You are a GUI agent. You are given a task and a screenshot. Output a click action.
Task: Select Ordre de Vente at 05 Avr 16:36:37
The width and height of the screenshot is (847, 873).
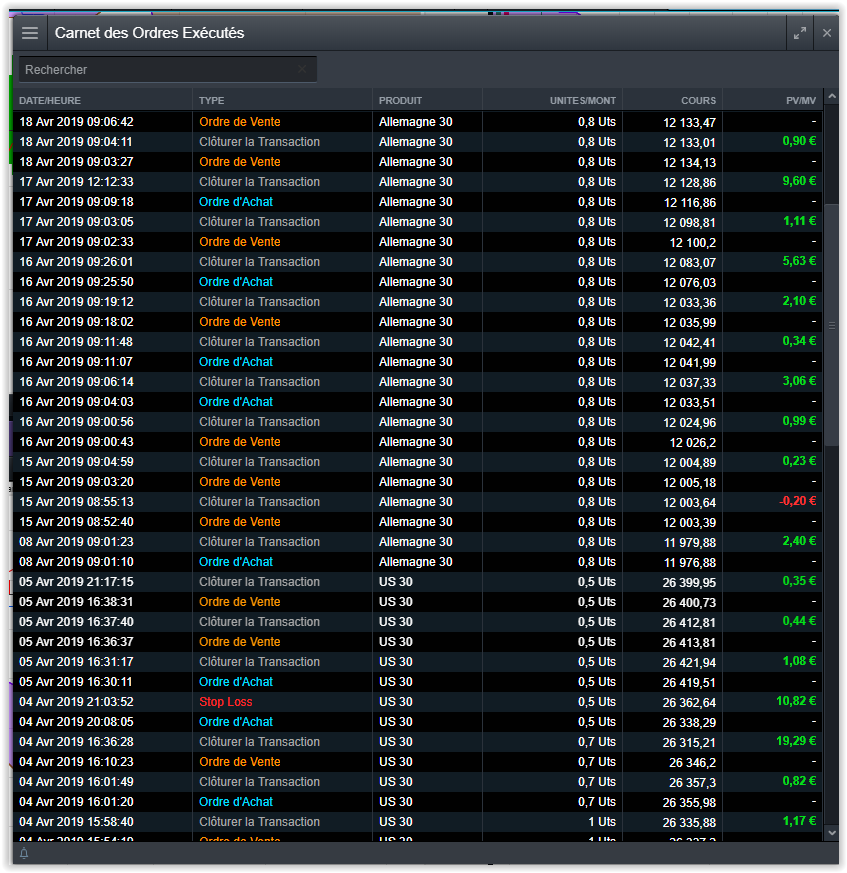coord(239,642)
